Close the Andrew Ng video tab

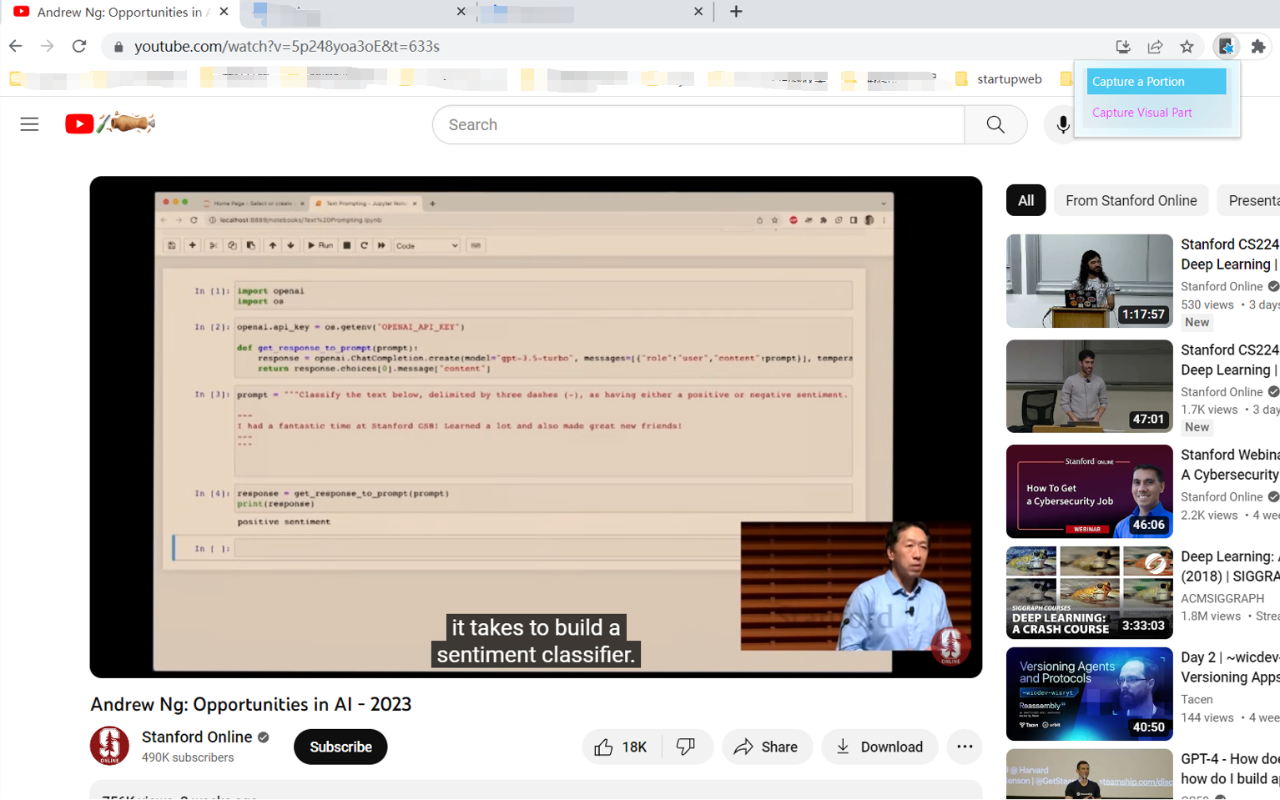224,12
